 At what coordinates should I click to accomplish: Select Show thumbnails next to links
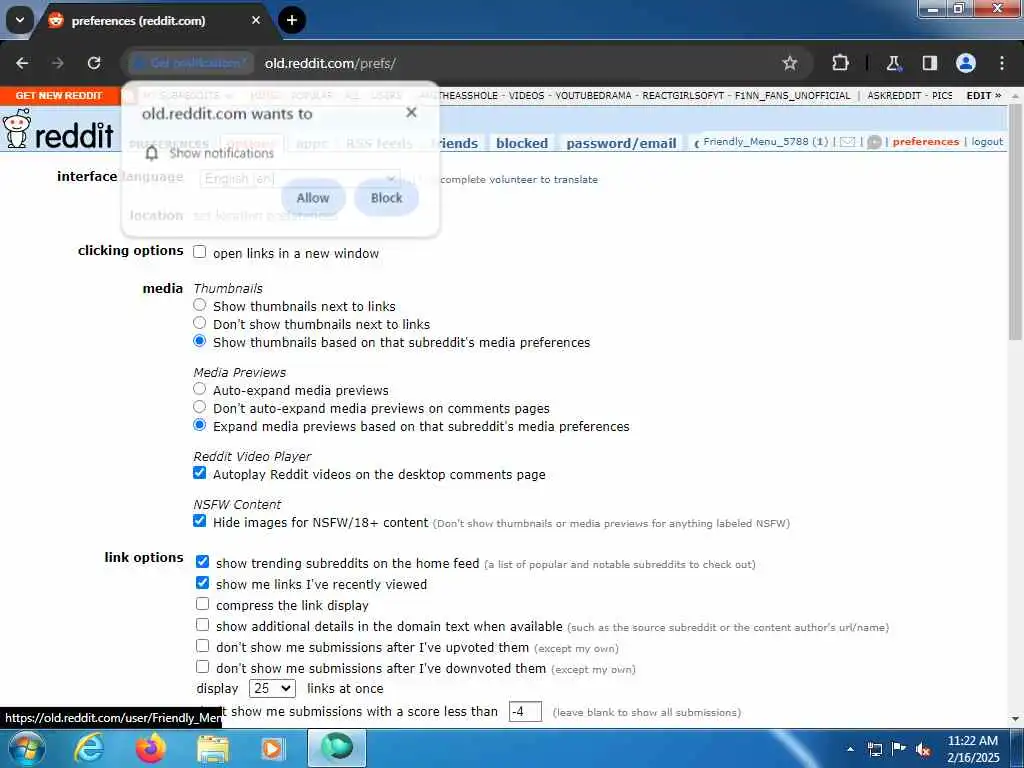click(200, 305)
